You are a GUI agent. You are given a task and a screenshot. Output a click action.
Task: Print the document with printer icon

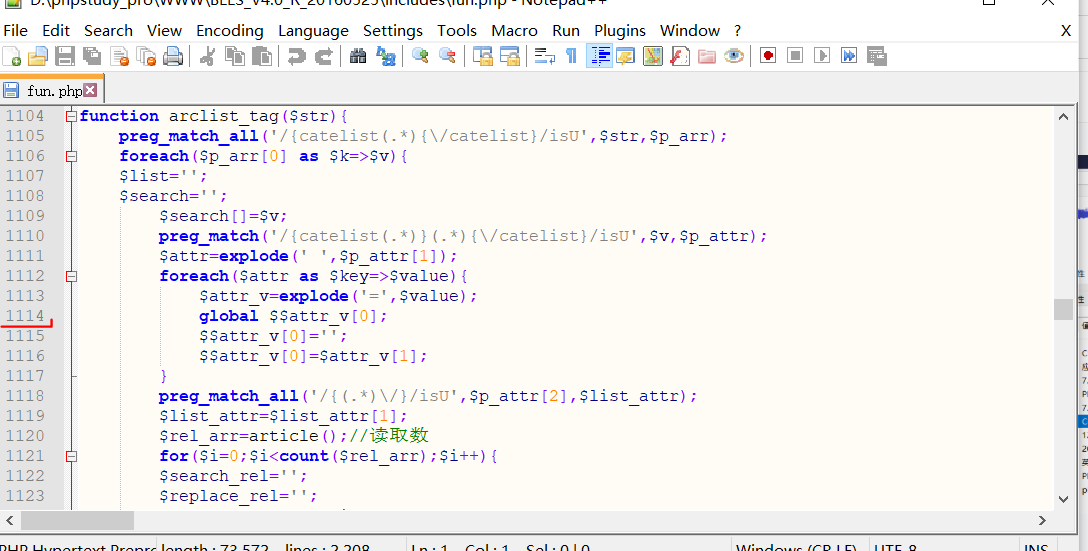pos(173,56)
